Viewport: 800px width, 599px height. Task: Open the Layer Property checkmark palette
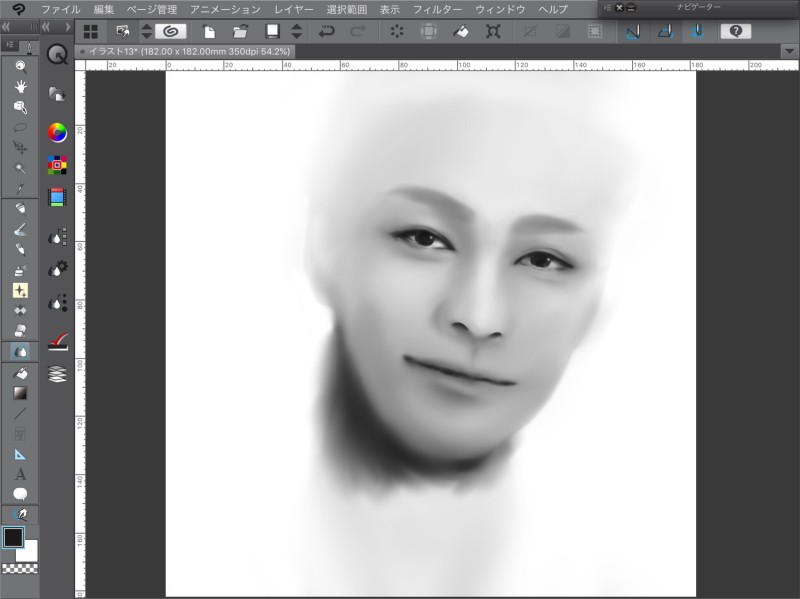coord(58,341)
